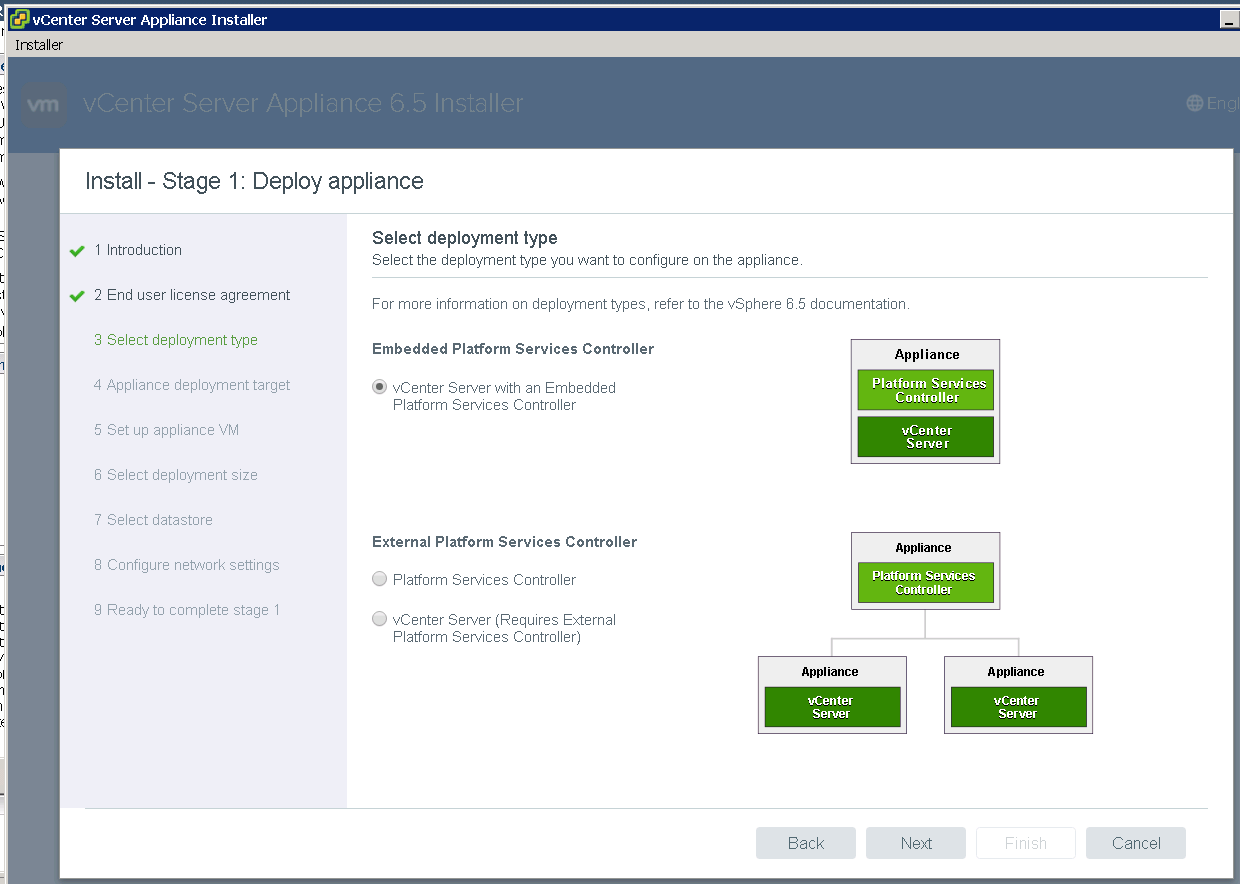The height and width of the screenshot is (884, 1240).
Task: Click the Cancel button
Action: click(x=1136, y=843)
